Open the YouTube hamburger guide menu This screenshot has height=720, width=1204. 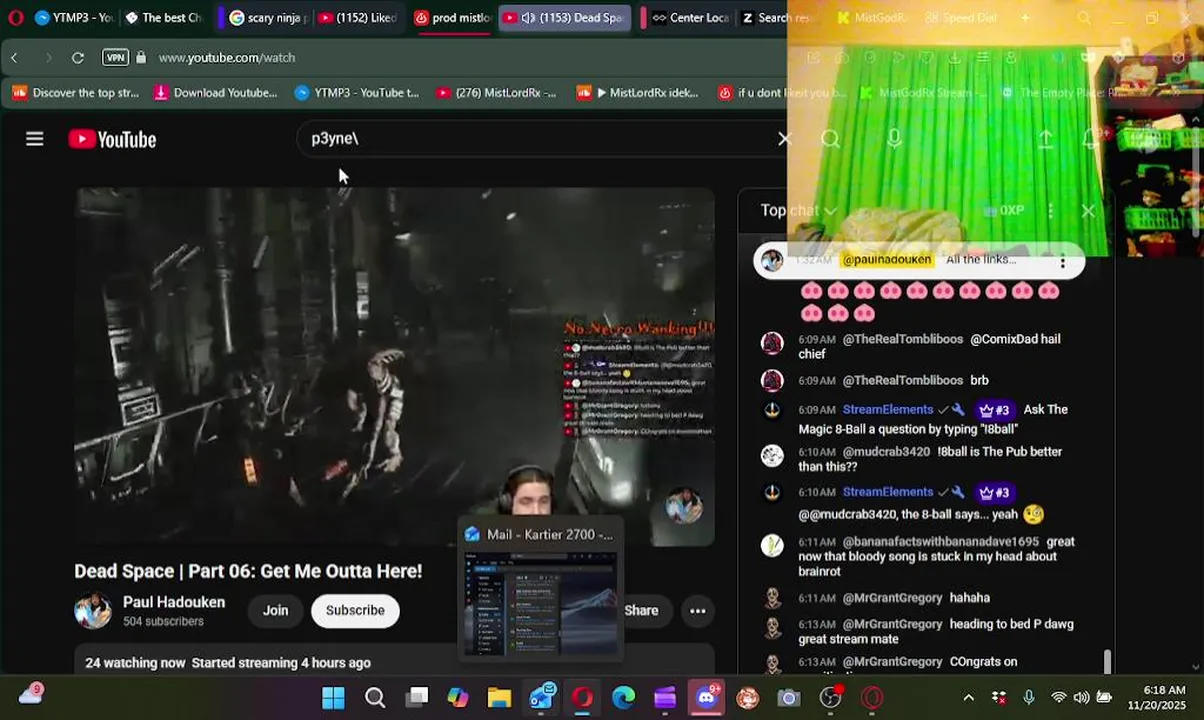click(x=35, y=139)
